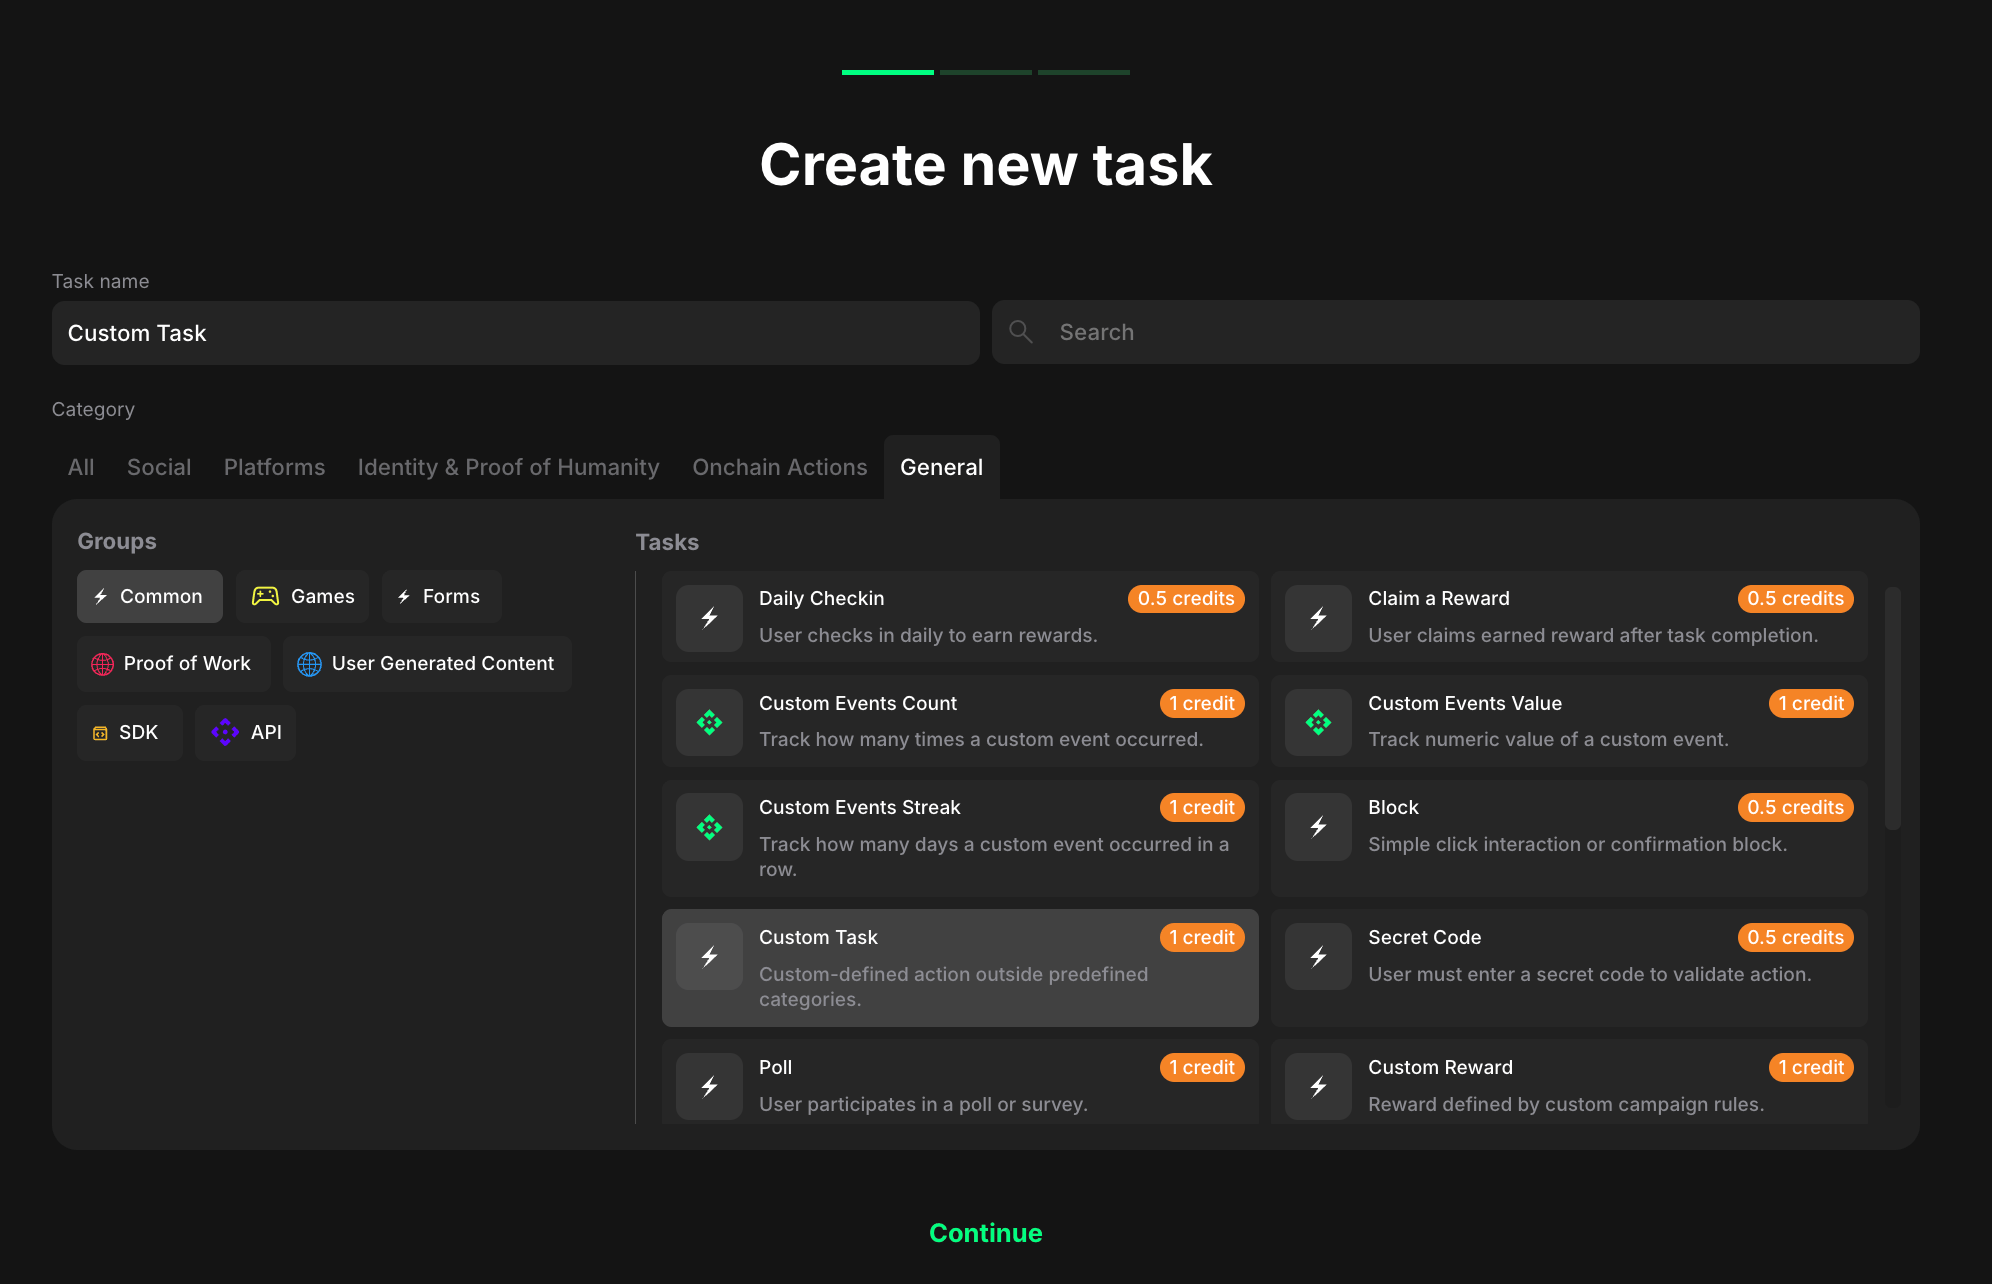Click the Common group bolt icon
1992x1284 pixels.
[x=101, y=597]
